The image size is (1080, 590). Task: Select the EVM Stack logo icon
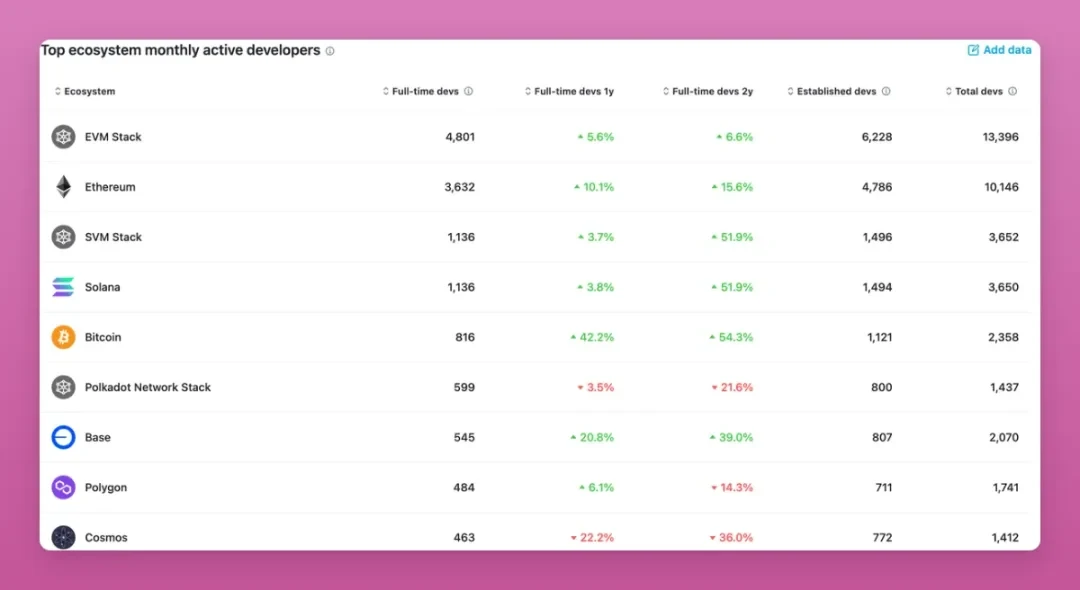[x=63, y=137]
